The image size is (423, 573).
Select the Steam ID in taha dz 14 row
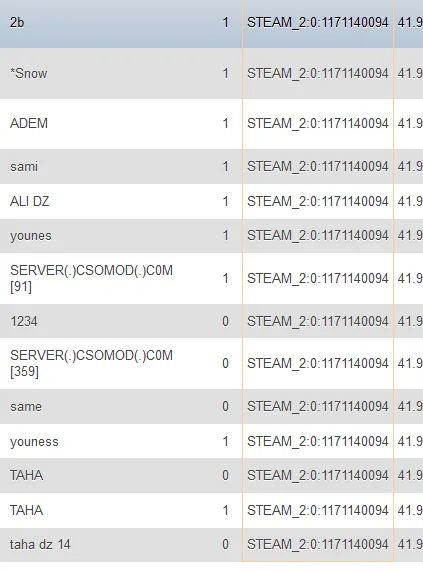(x=318, y=544)
